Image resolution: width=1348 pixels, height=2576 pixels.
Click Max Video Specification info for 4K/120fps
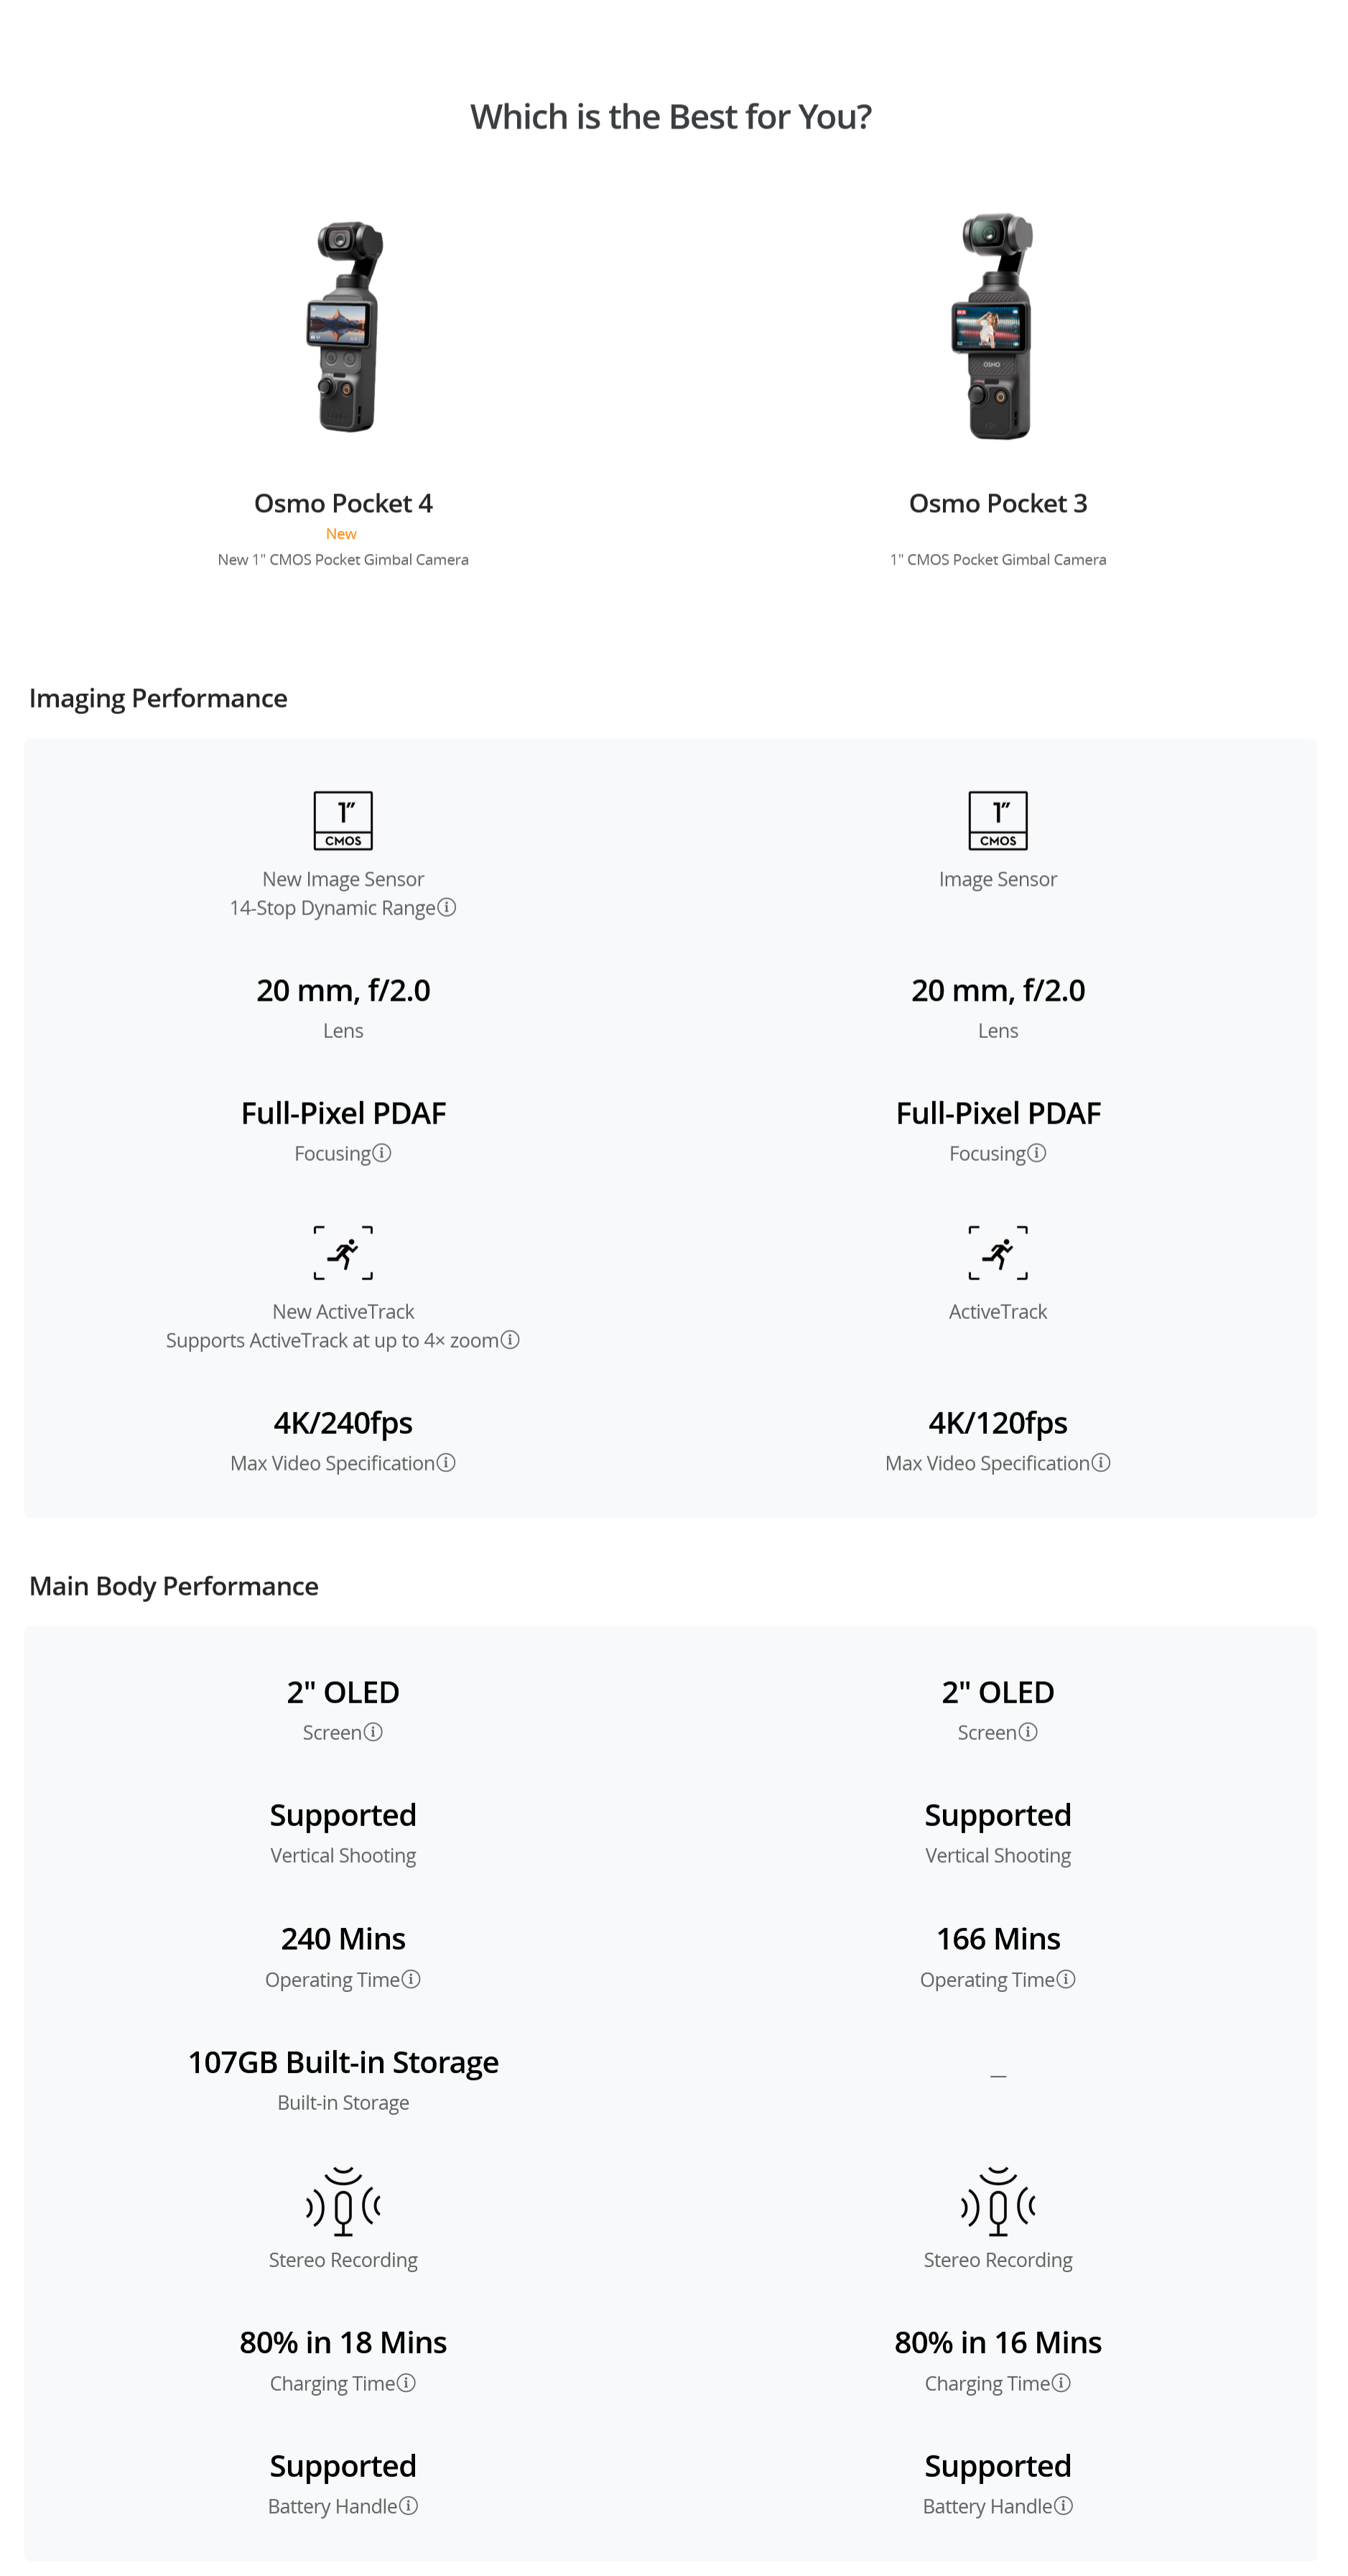(x=1101, y=1462)
